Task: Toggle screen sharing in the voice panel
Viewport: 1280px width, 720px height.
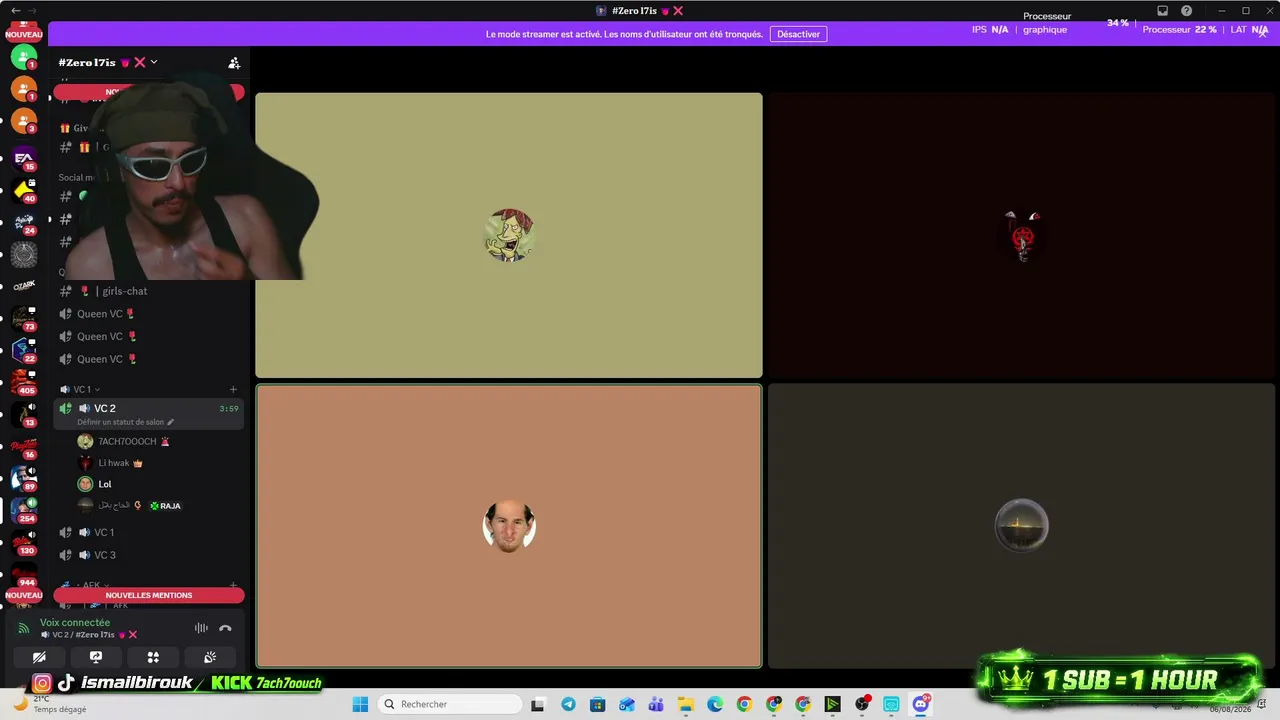Action: 96,657
